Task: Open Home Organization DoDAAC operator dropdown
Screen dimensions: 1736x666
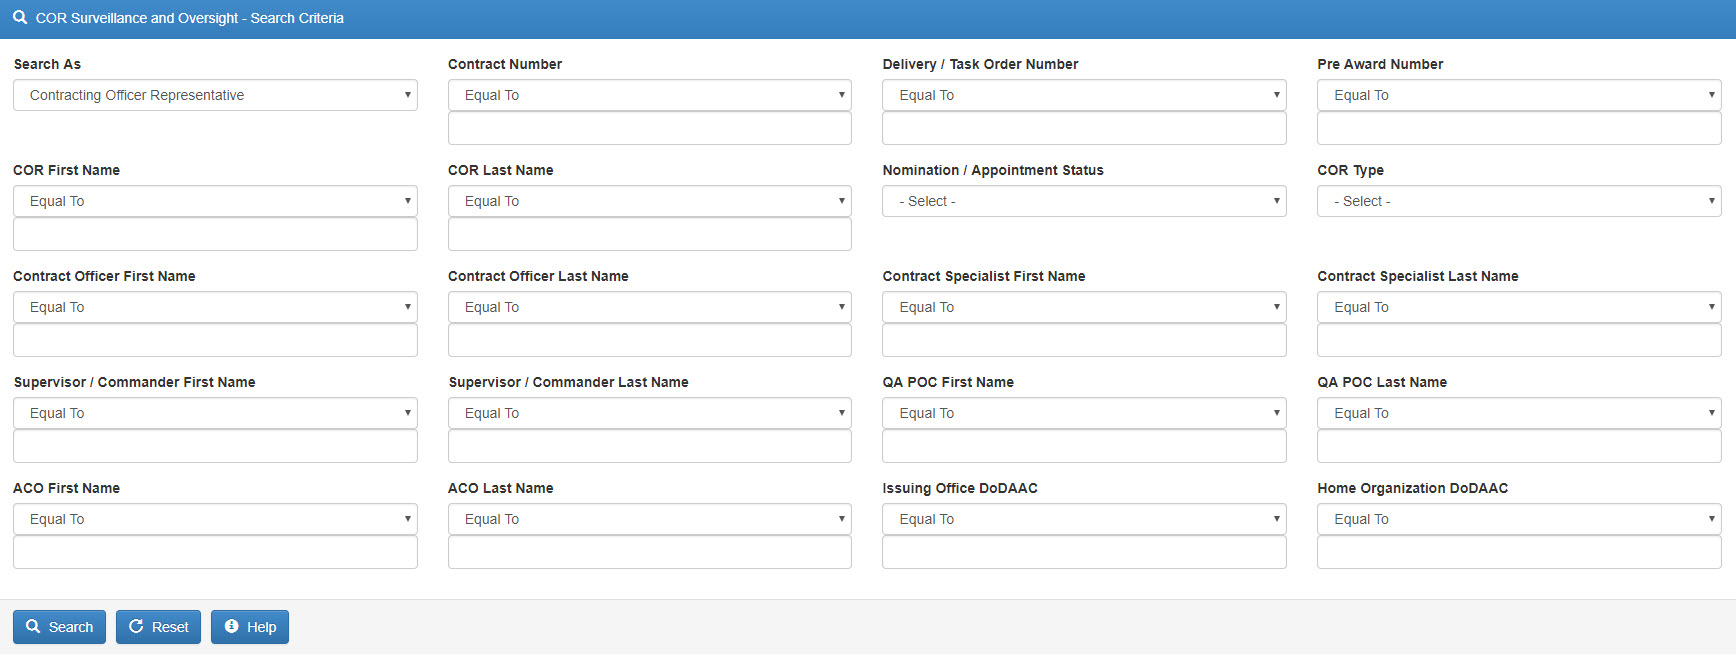Action: (x=1519, y=519)
